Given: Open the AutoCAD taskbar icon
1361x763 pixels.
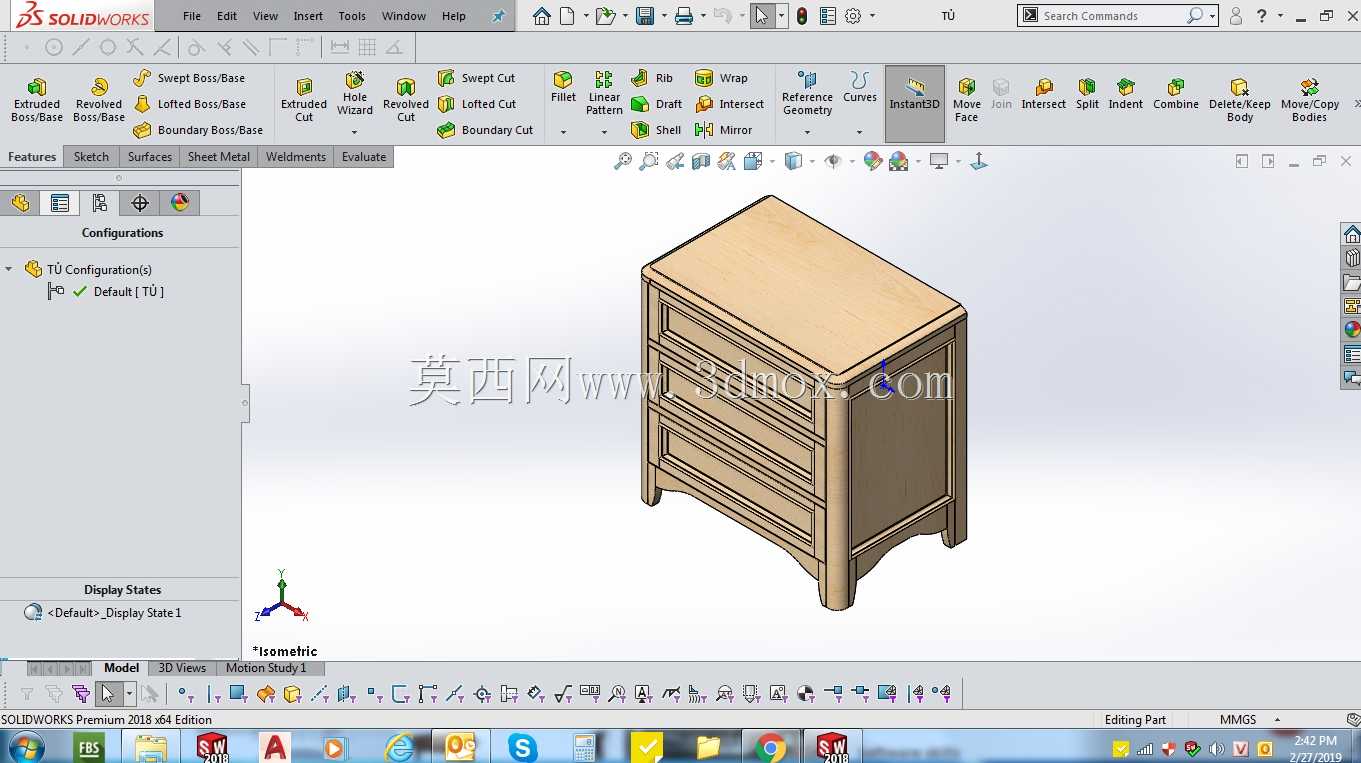Looking at the screenshot, I should pos(274,746).
